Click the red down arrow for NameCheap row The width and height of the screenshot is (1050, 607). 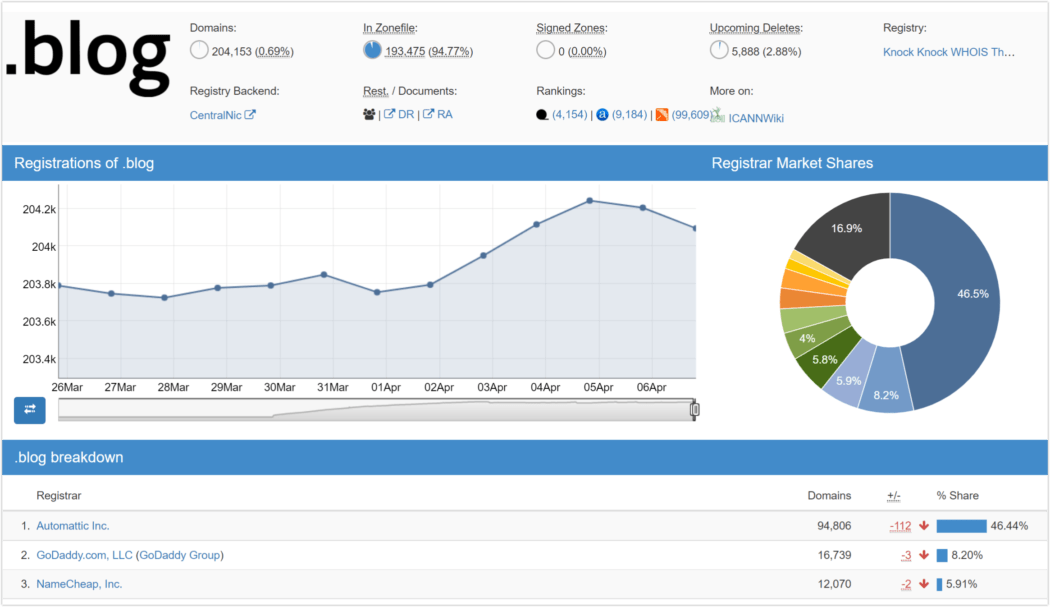pos(924,584)
